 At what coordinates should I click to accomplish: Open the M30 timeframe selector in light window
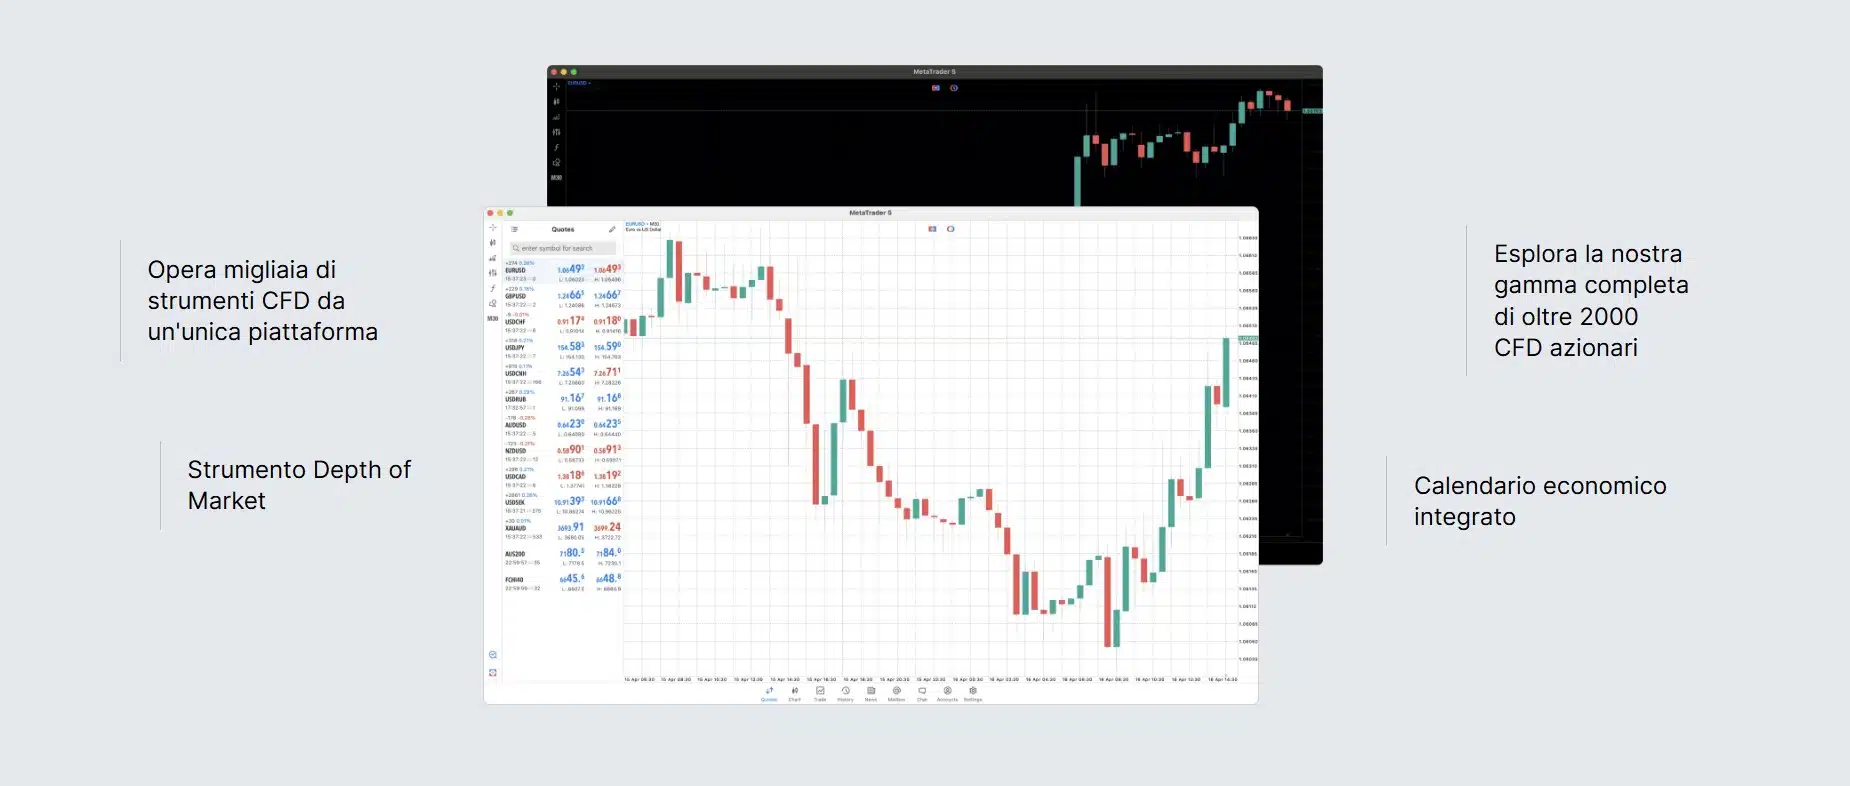(492, 319)
